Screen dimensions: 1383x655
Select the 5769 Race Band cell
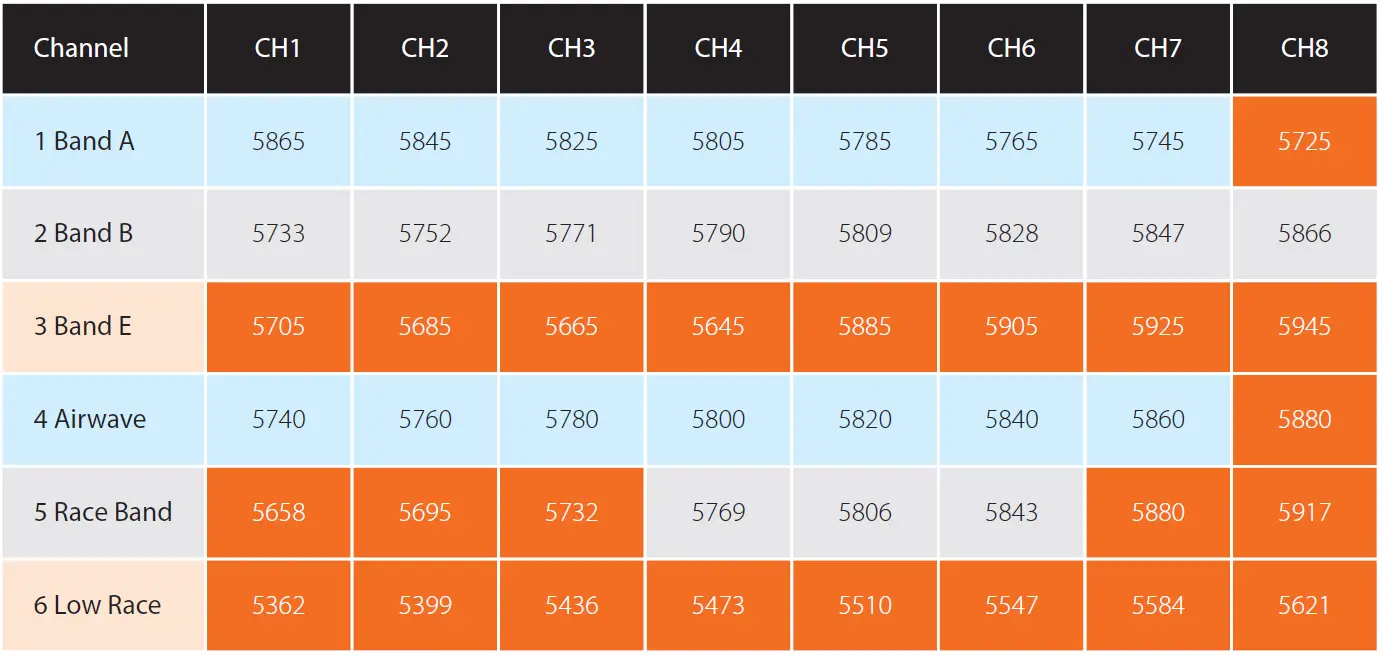pyautogui.click(x=718, y=512)
